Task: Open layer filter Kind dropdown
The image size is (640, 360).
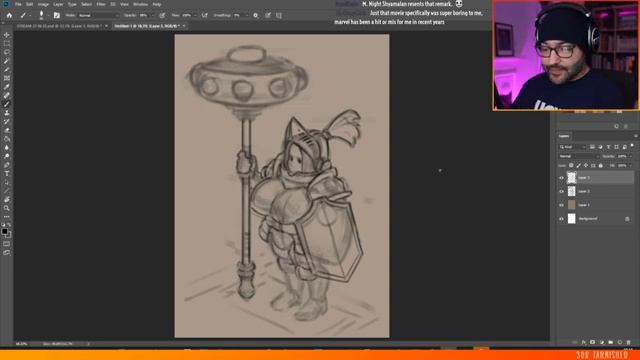Action: [x=572, y=147]
